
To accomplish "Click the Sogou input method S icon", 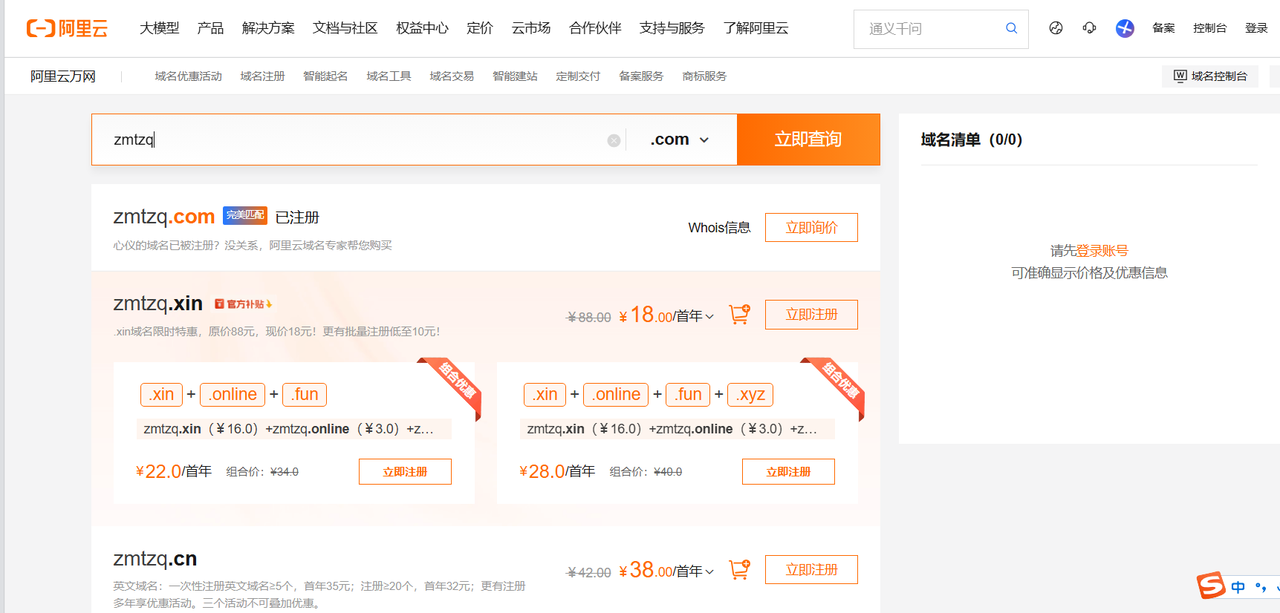I will [1212, 586].
